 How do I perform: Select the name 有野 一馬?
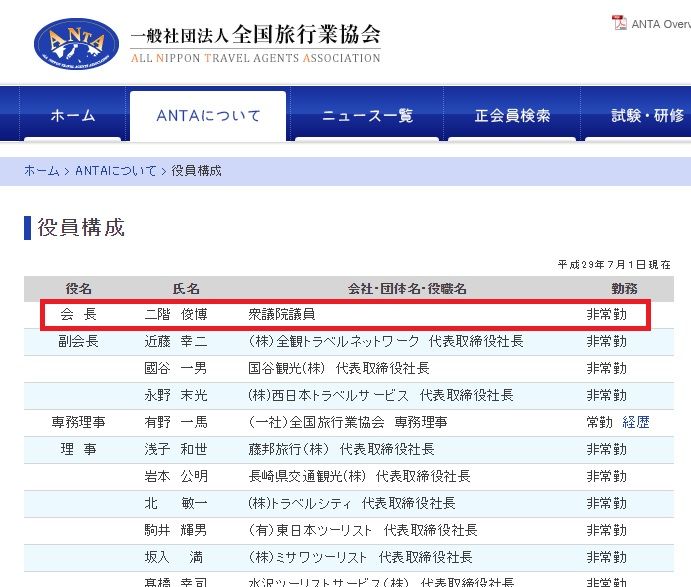176,422
